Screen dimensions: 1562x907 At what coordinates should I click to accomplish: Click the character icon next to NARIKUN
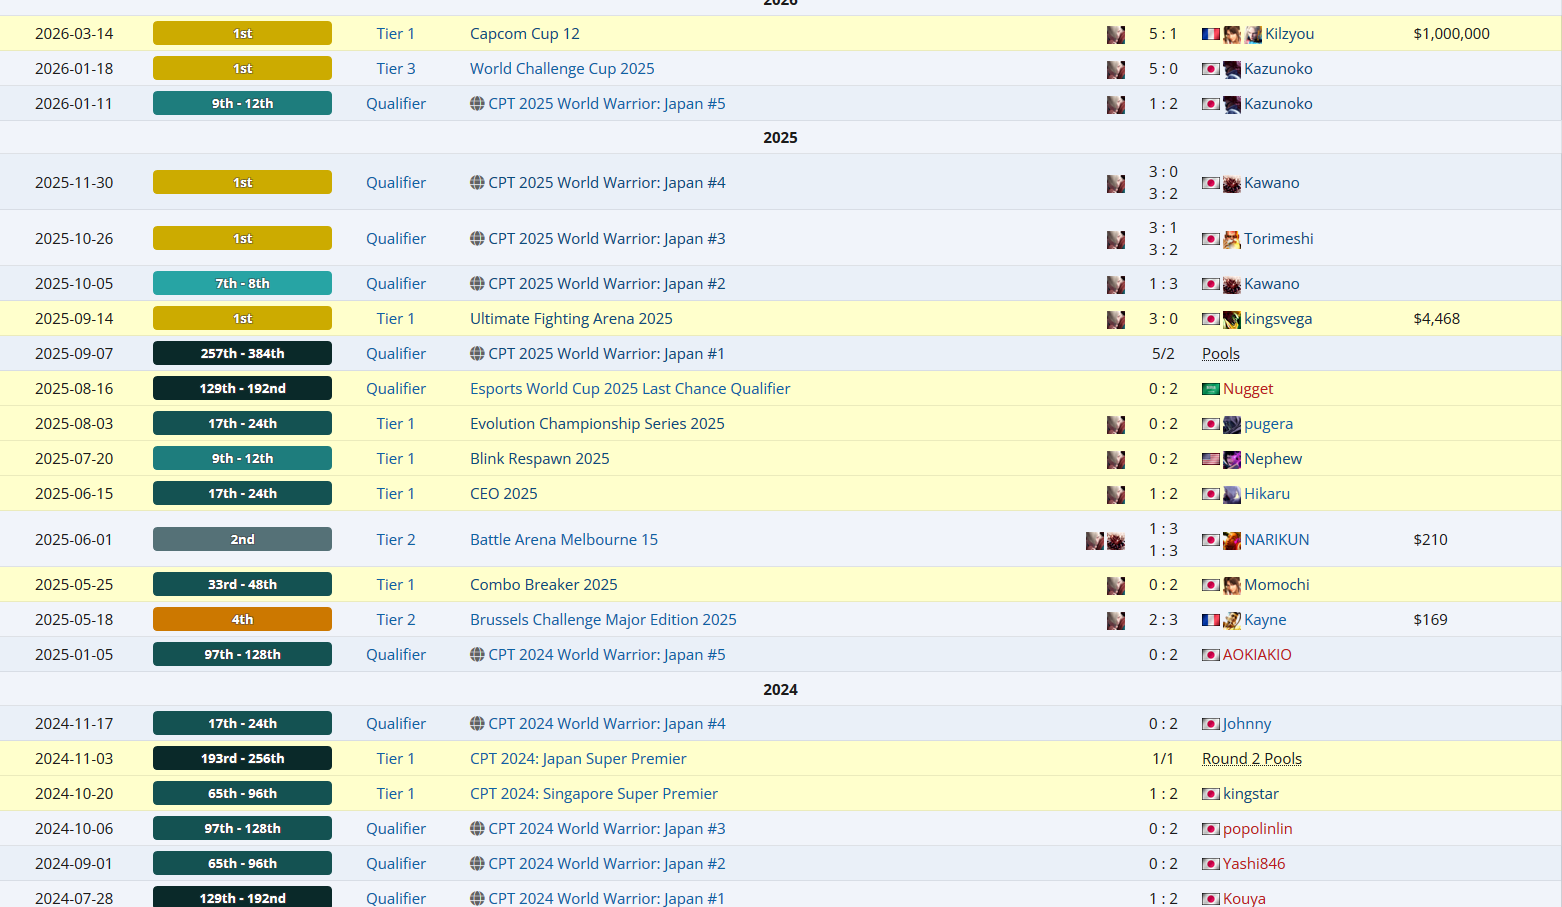coord(1232,541)
